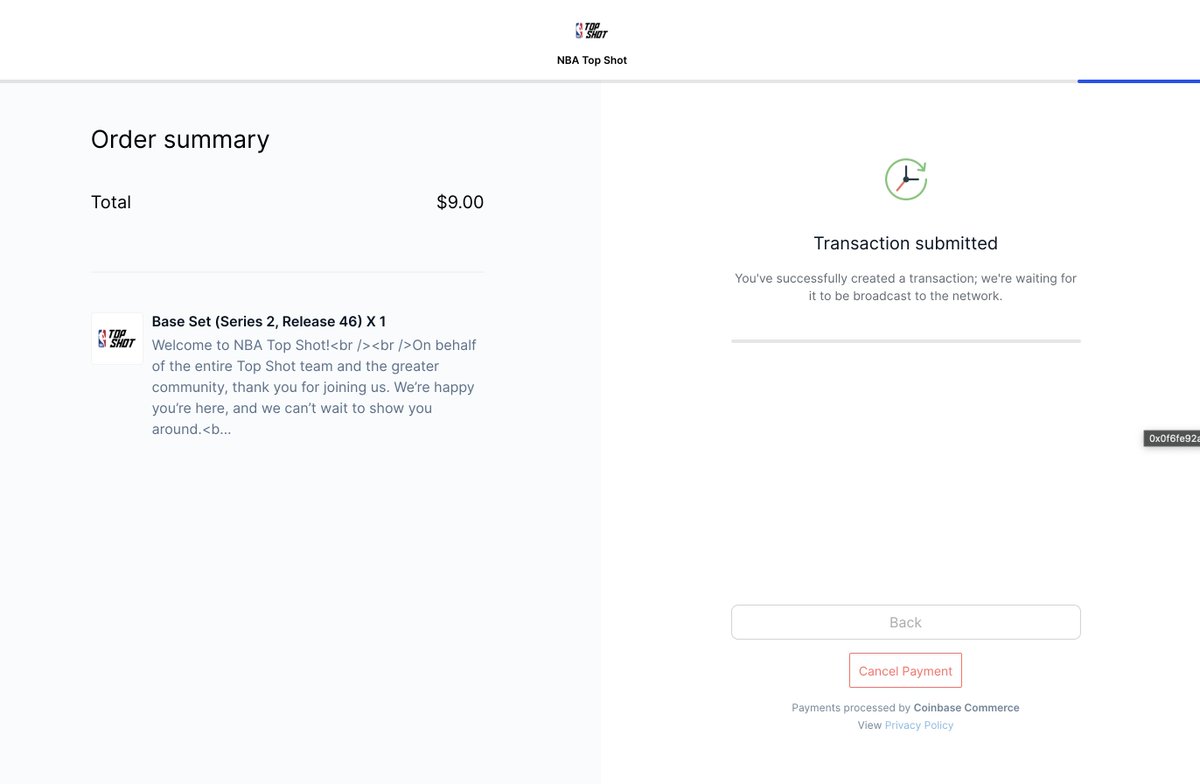Image resolution: width=1200 pixels, height=784 pixels.
Task: Select the Top Shot product thumbnail
Action: point(117,338)
